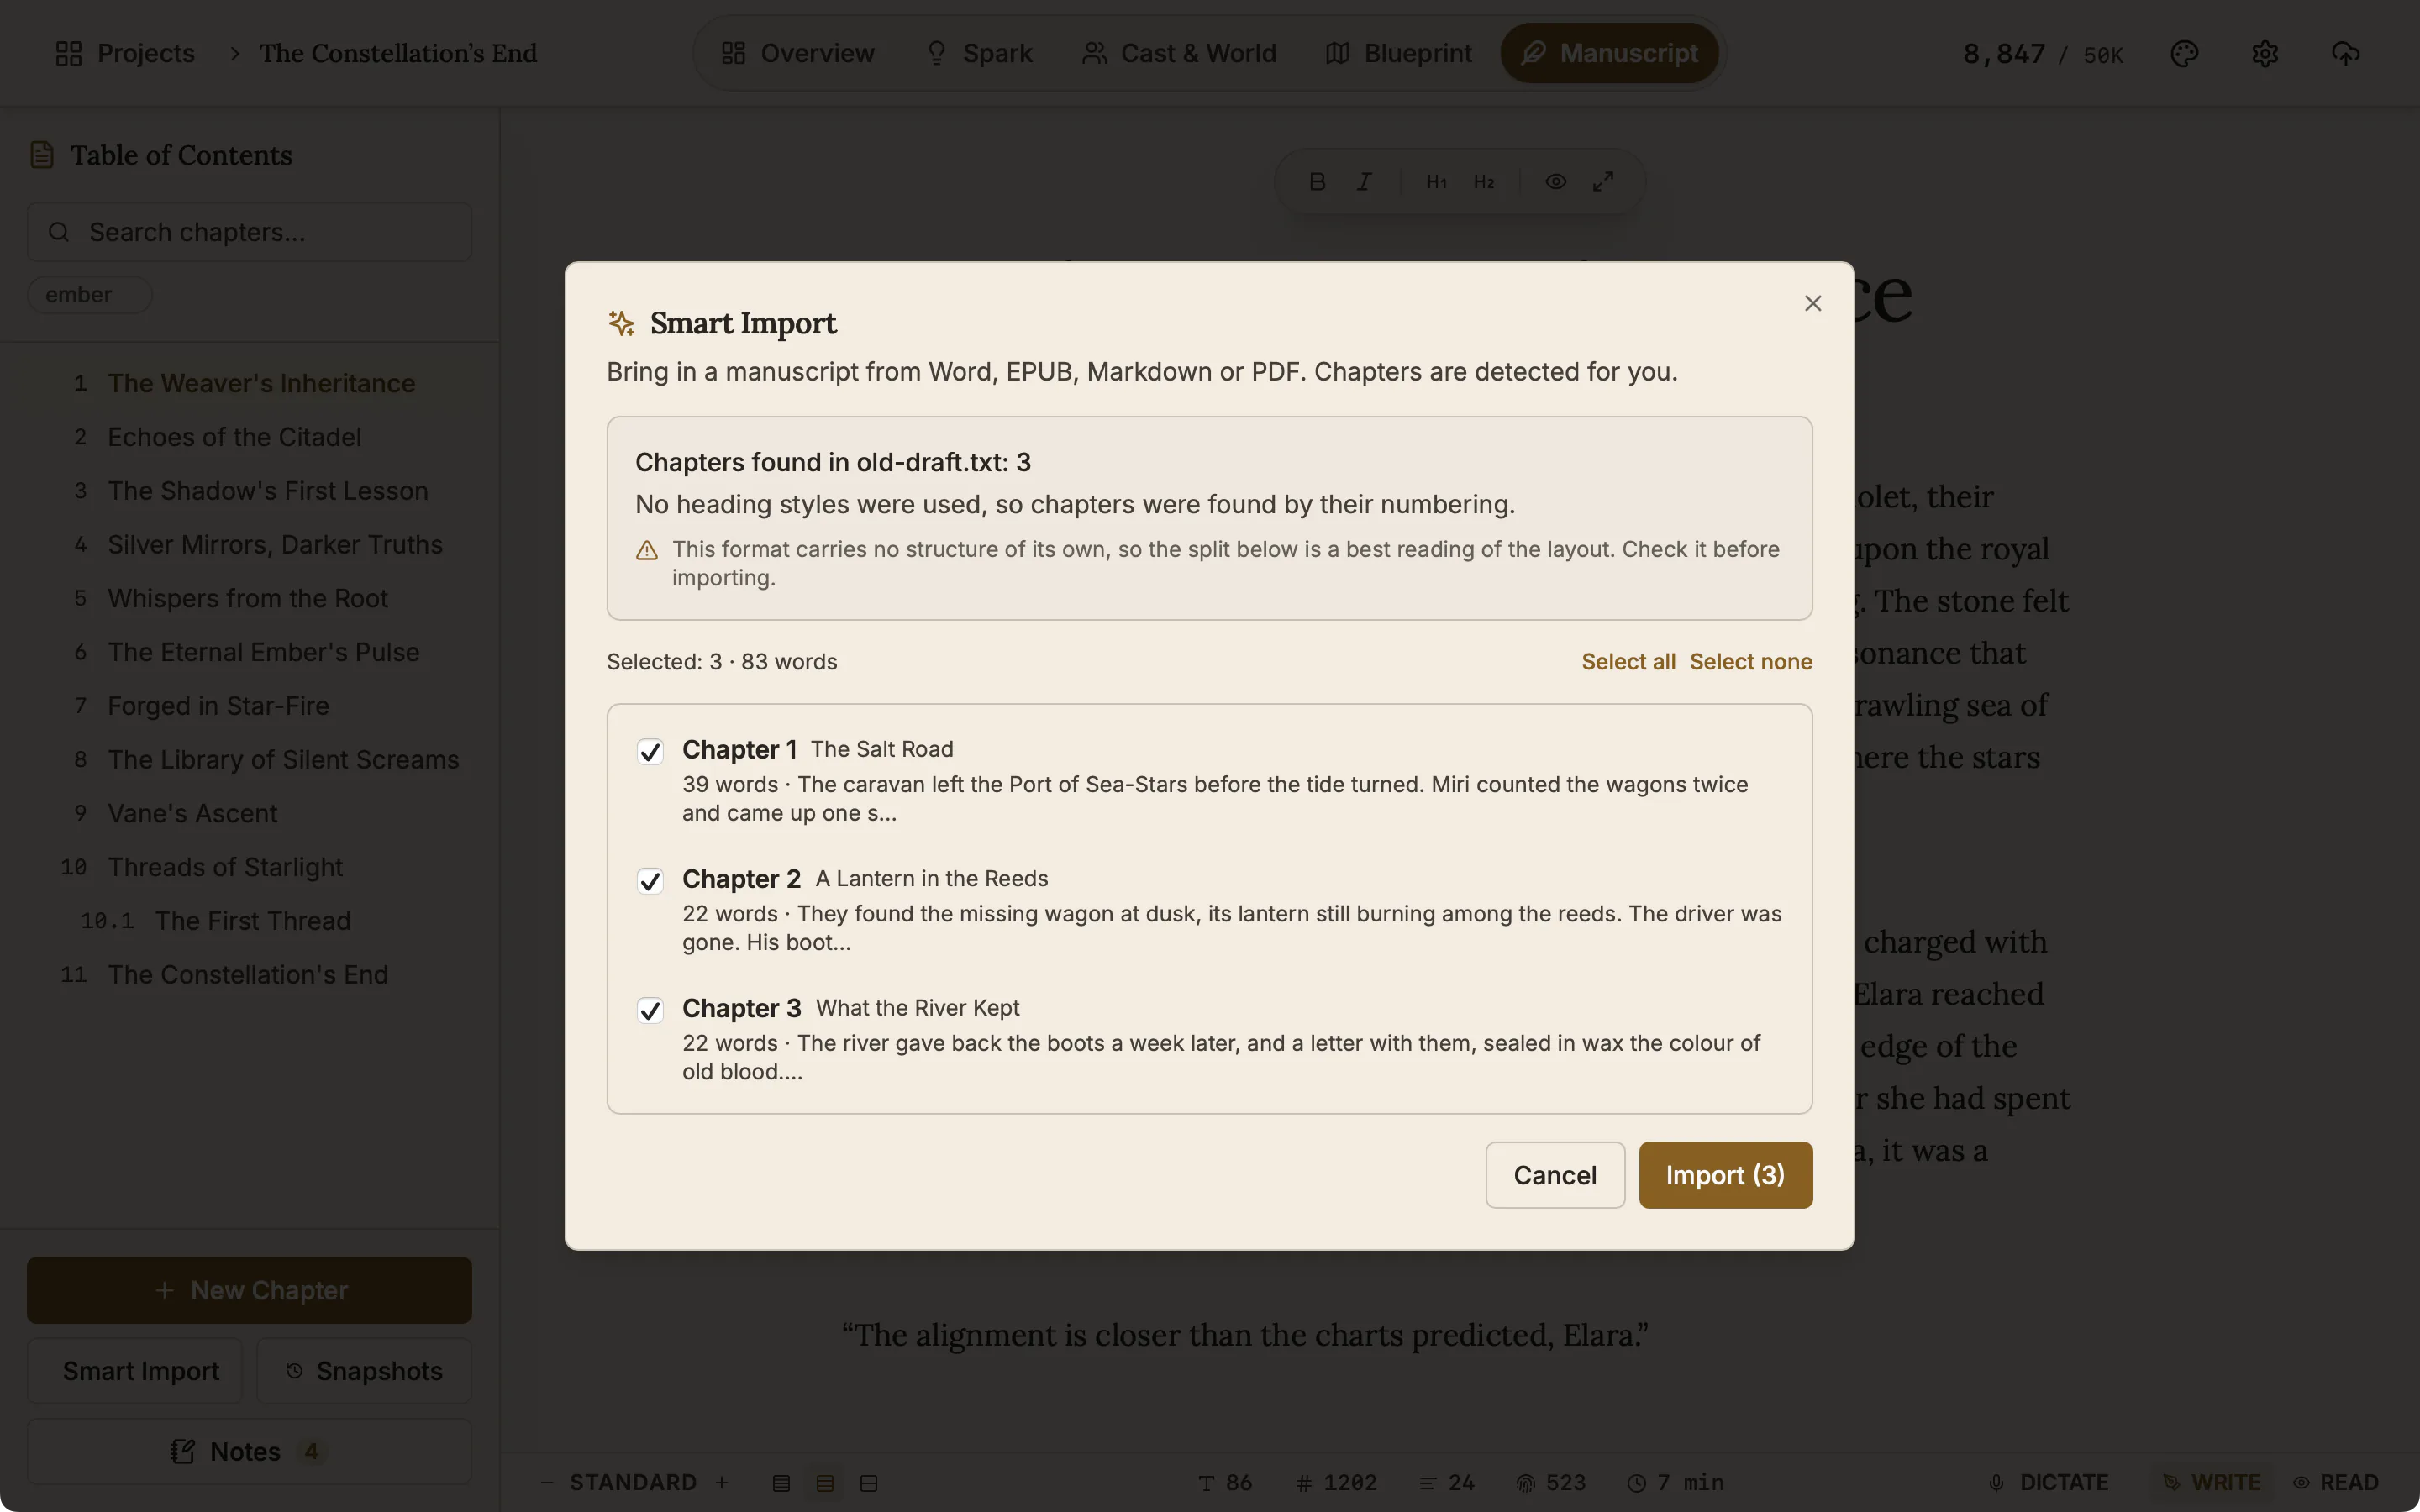Uncheck the Chapter 1 The Salt Road checkbox

[650, 751]
